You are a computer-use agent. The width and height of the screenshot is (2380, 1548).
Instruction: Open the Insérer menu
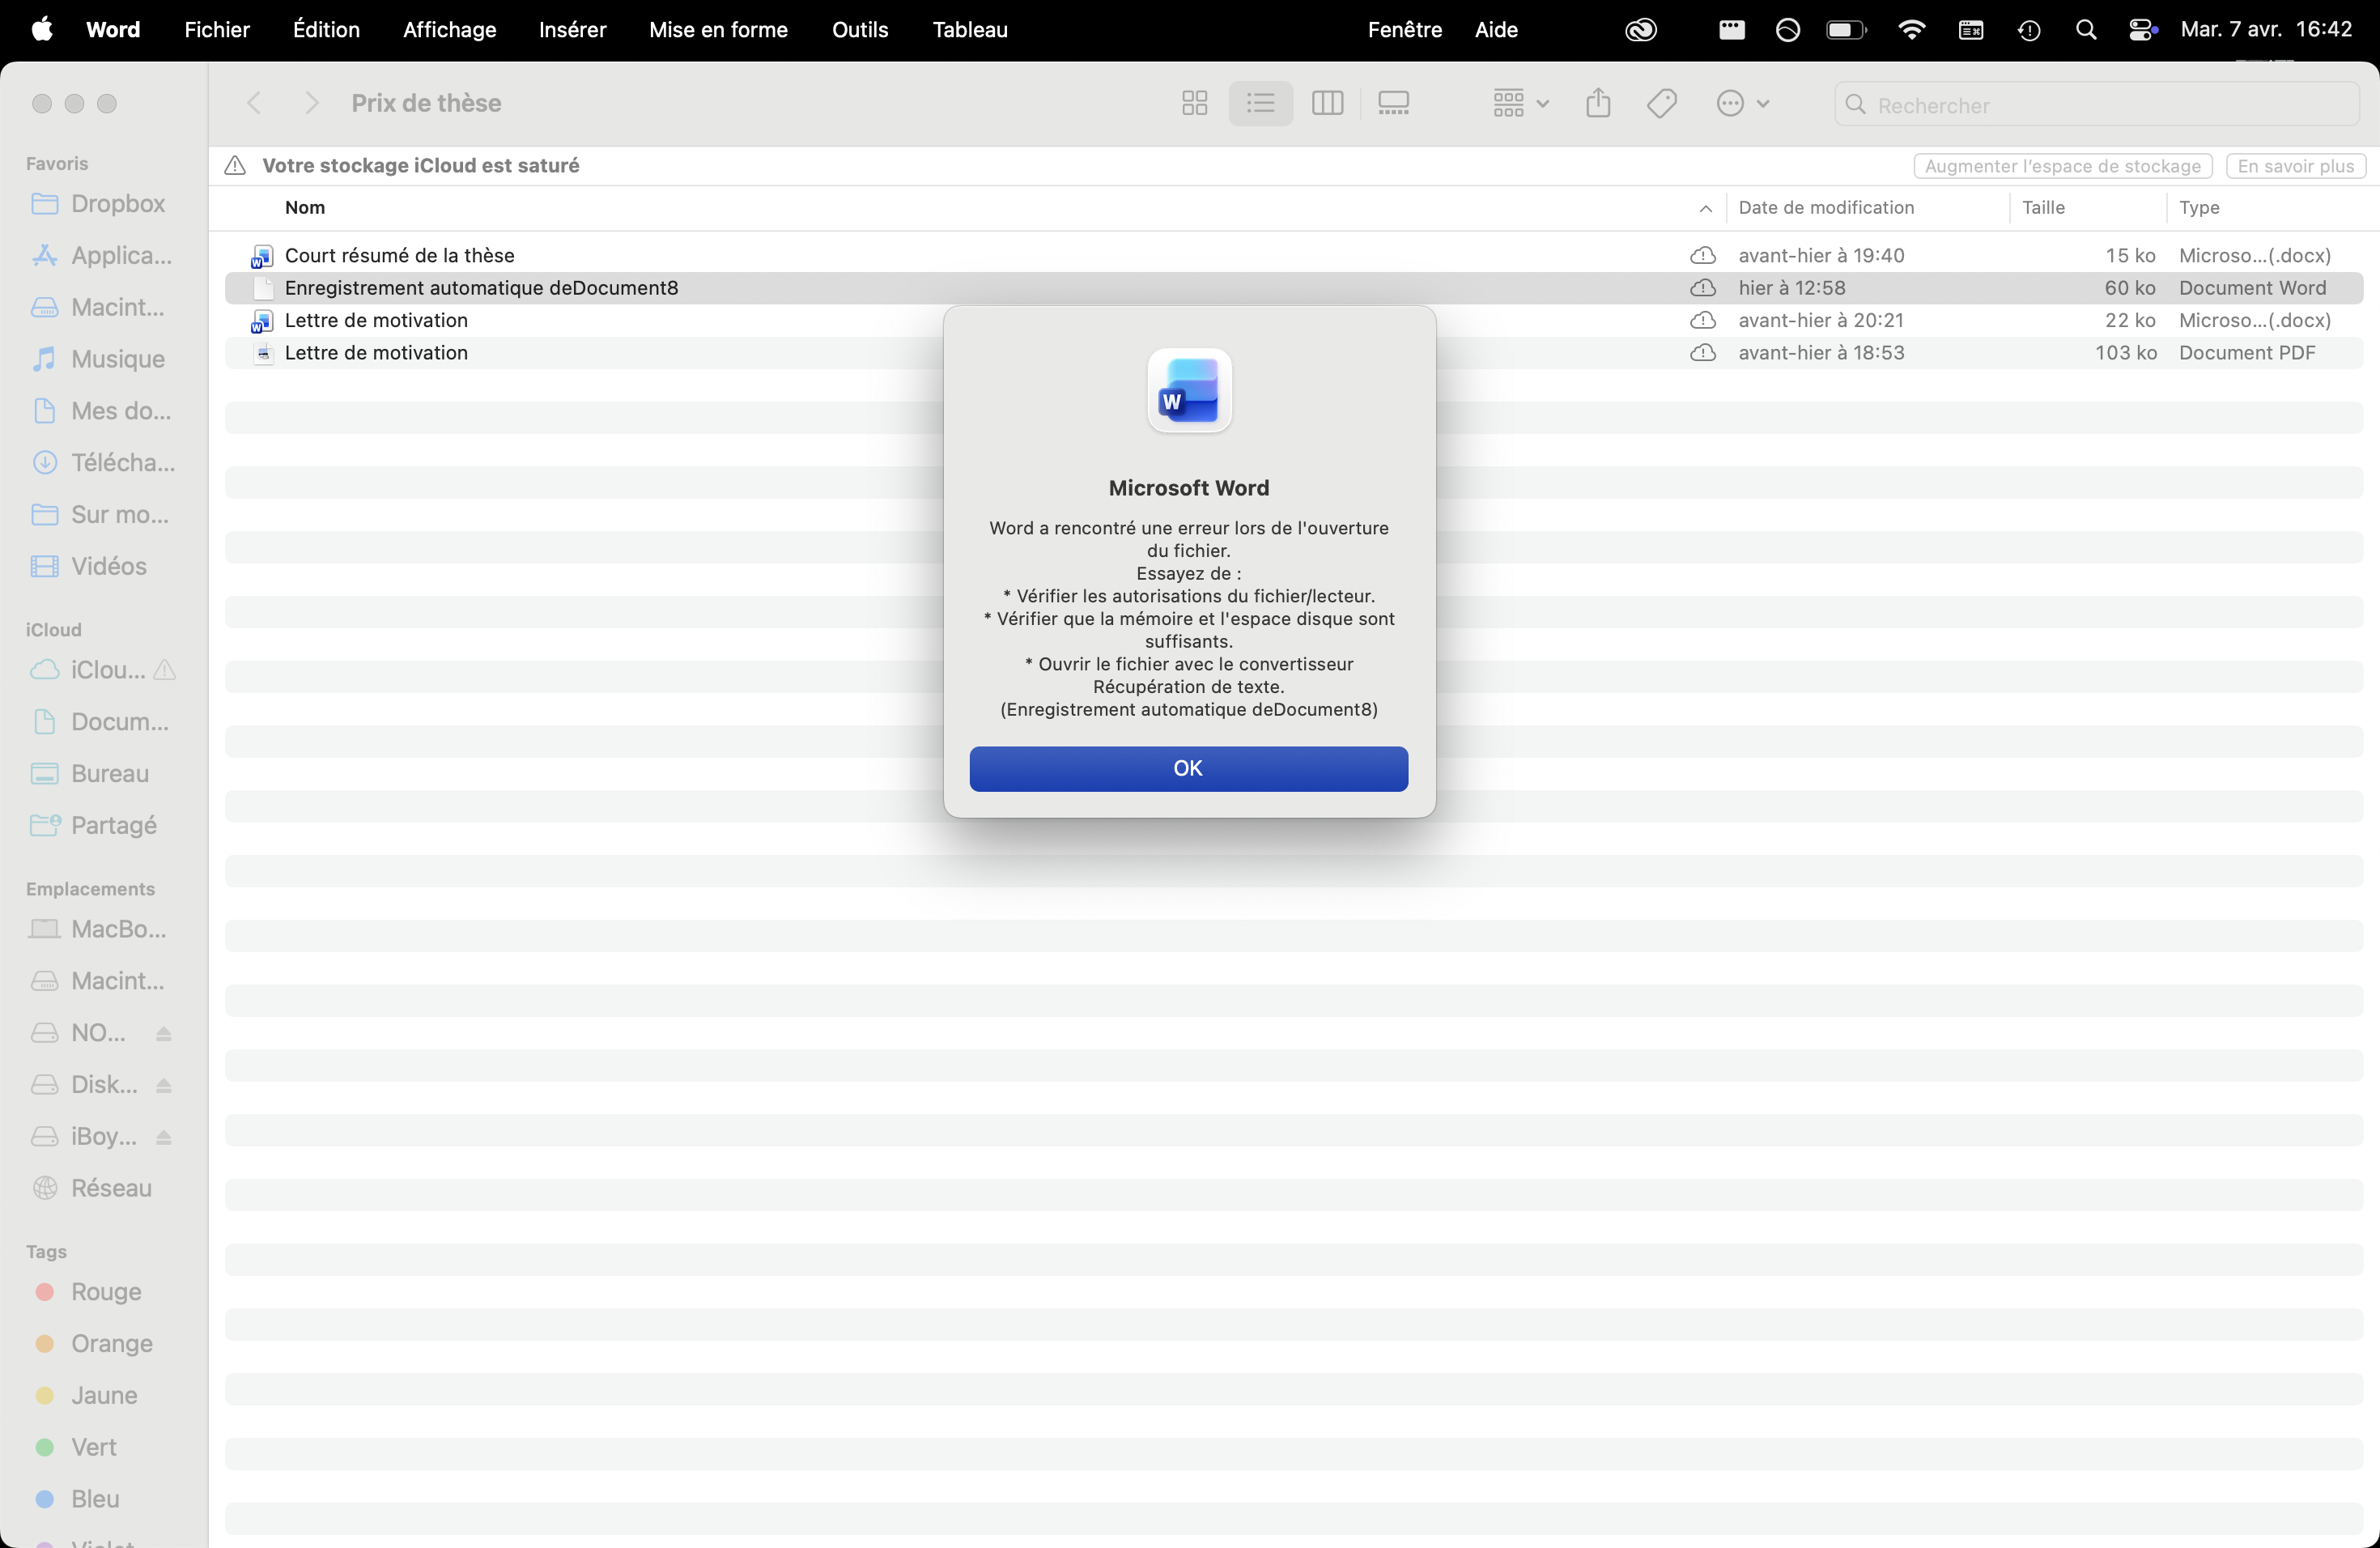click(x=572, y=30)
